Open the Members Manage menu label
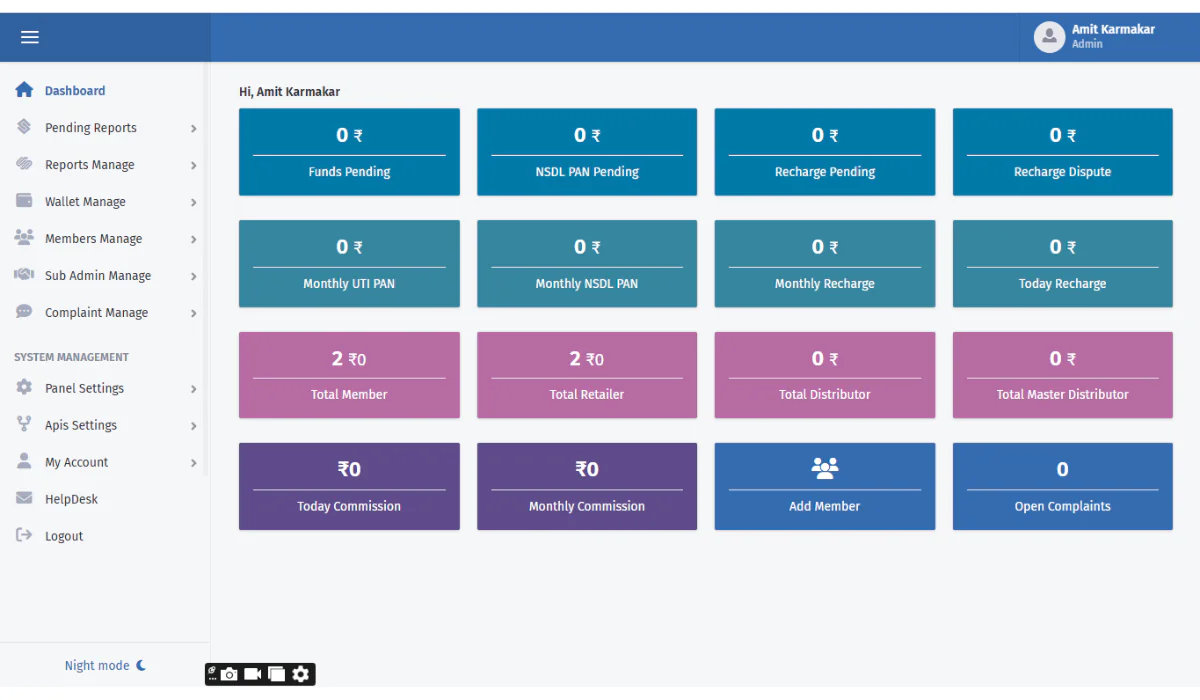This screenshot has height=700, width=1200. 93,239
